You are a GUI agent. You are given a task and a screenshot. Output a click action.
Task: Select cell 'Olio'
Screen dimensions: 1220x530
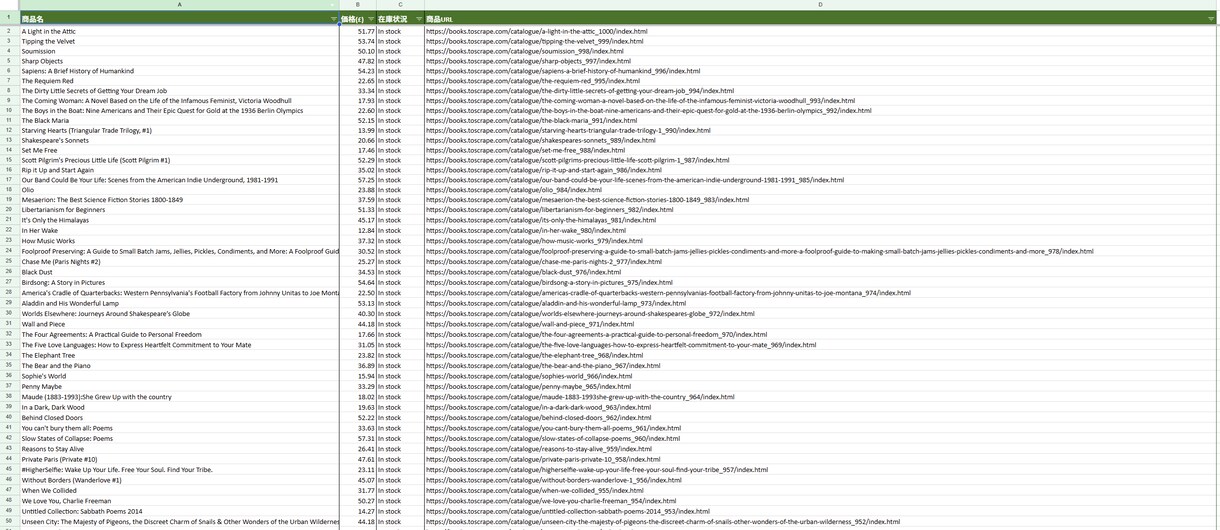pyautogui.click(x=179, y=190)
